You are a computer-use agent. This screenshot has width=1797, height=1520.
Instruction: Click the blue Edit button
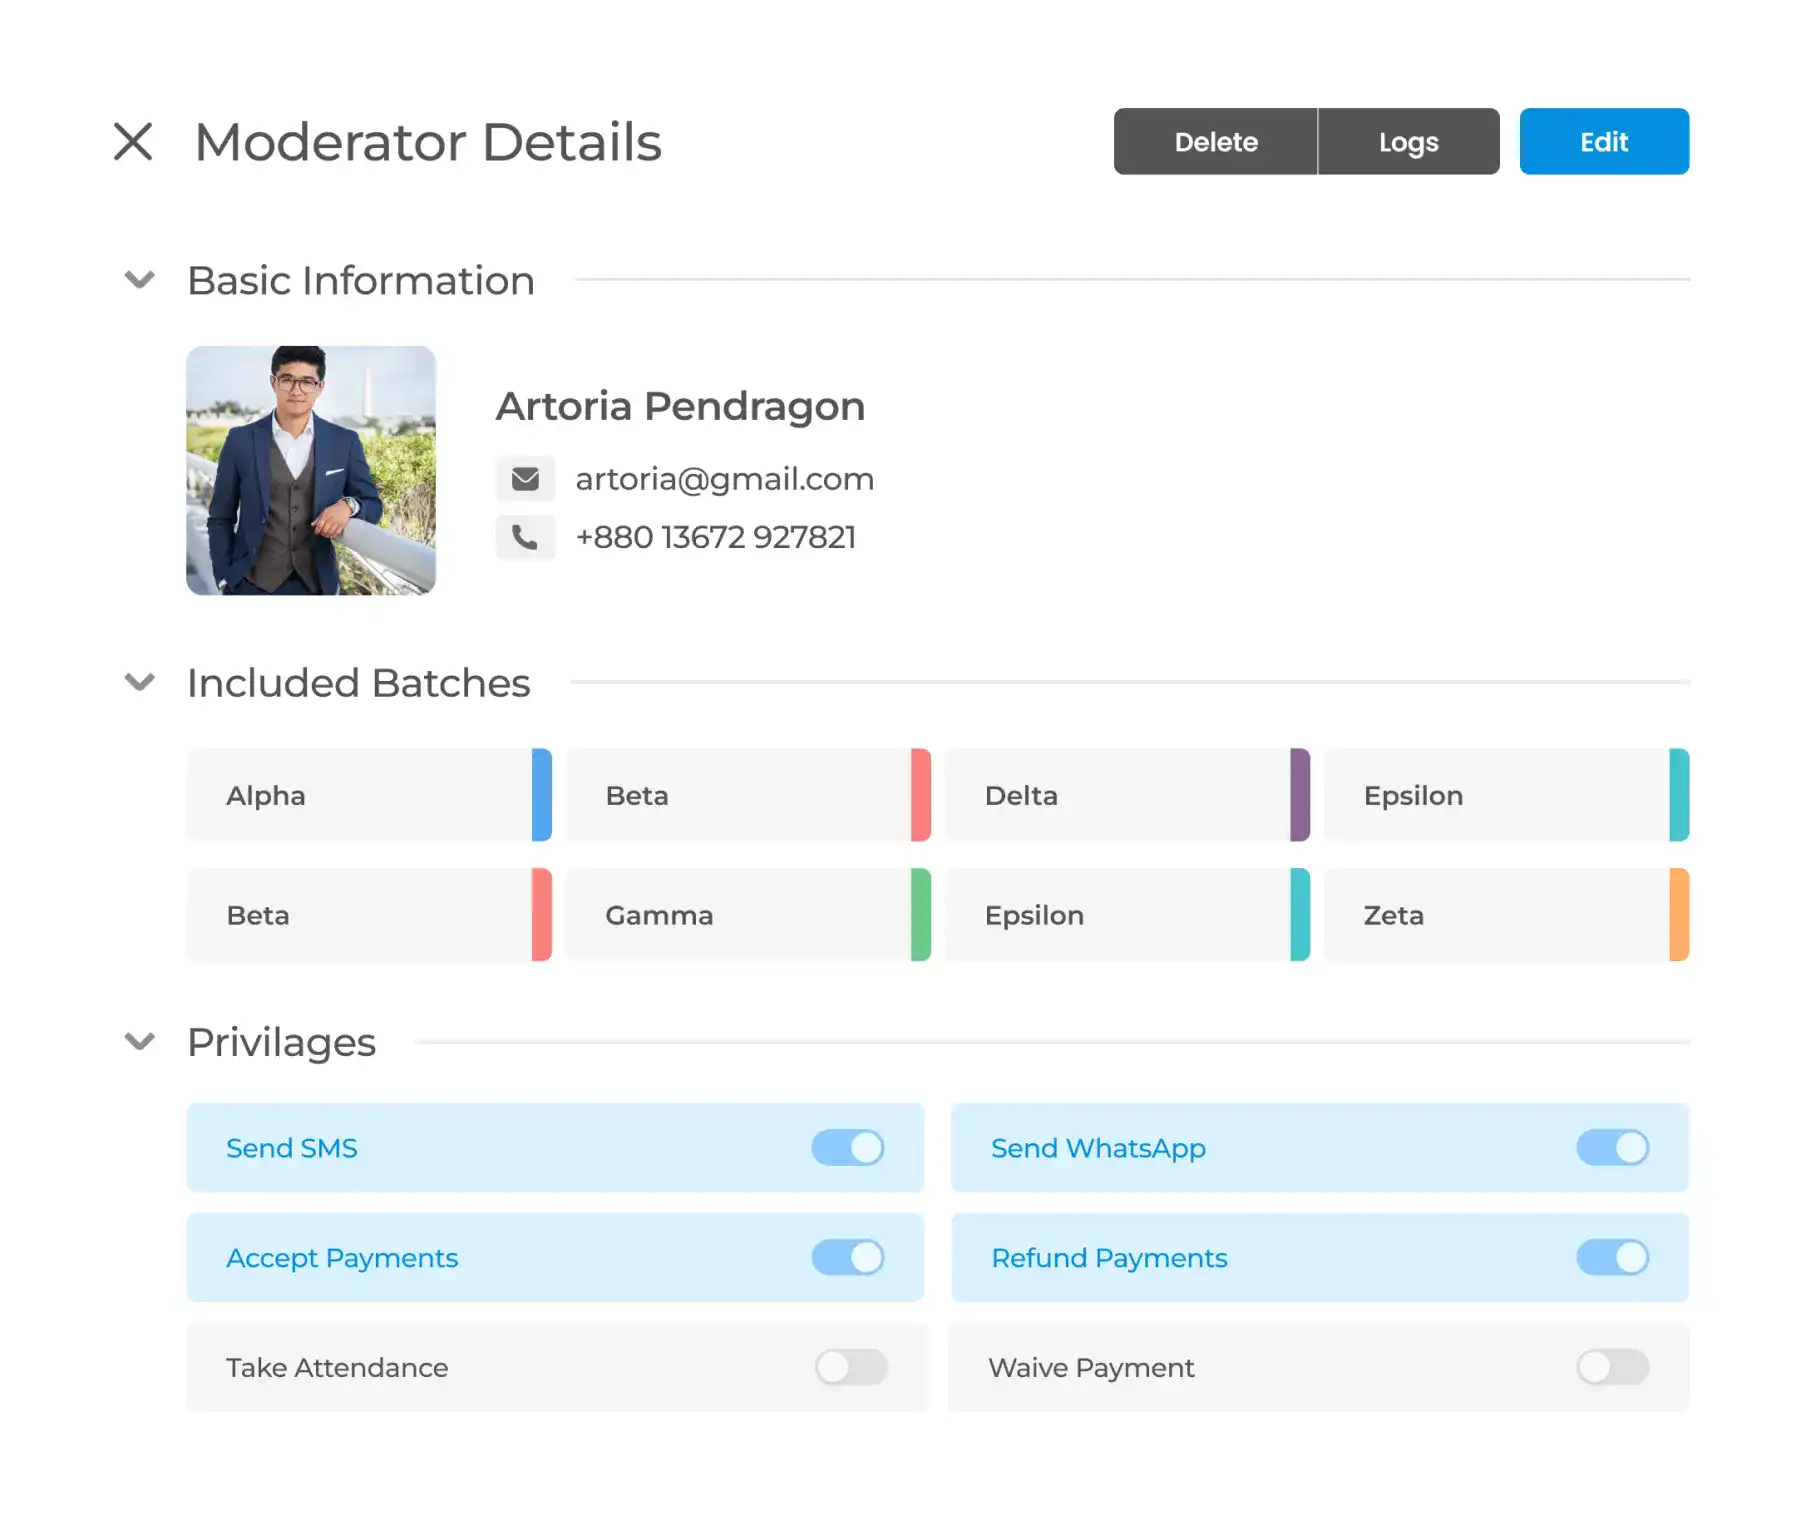tap(1603, 142)
